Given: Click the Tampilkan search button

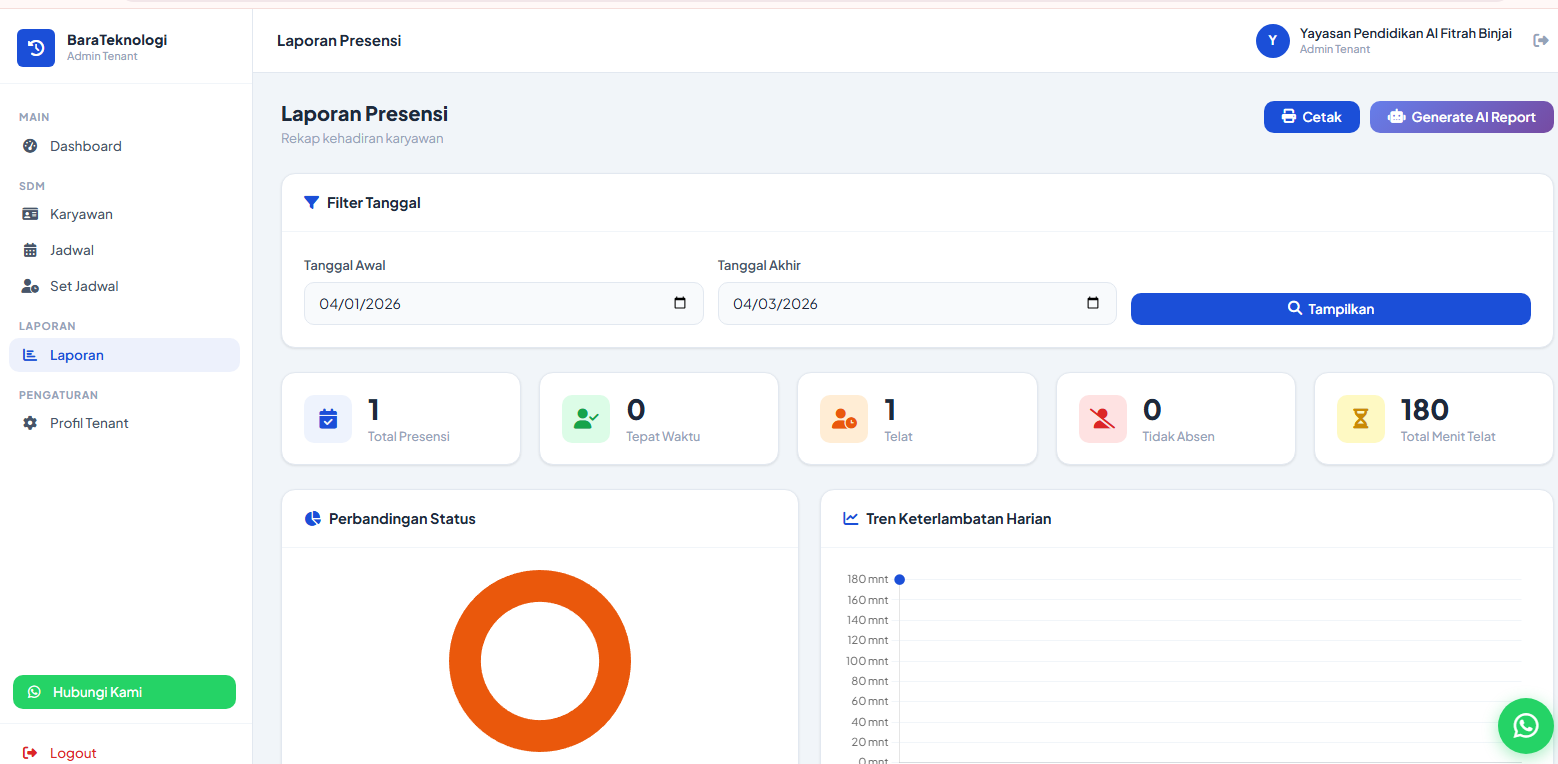Looking at the screenshot, I should coord(1330,309).
